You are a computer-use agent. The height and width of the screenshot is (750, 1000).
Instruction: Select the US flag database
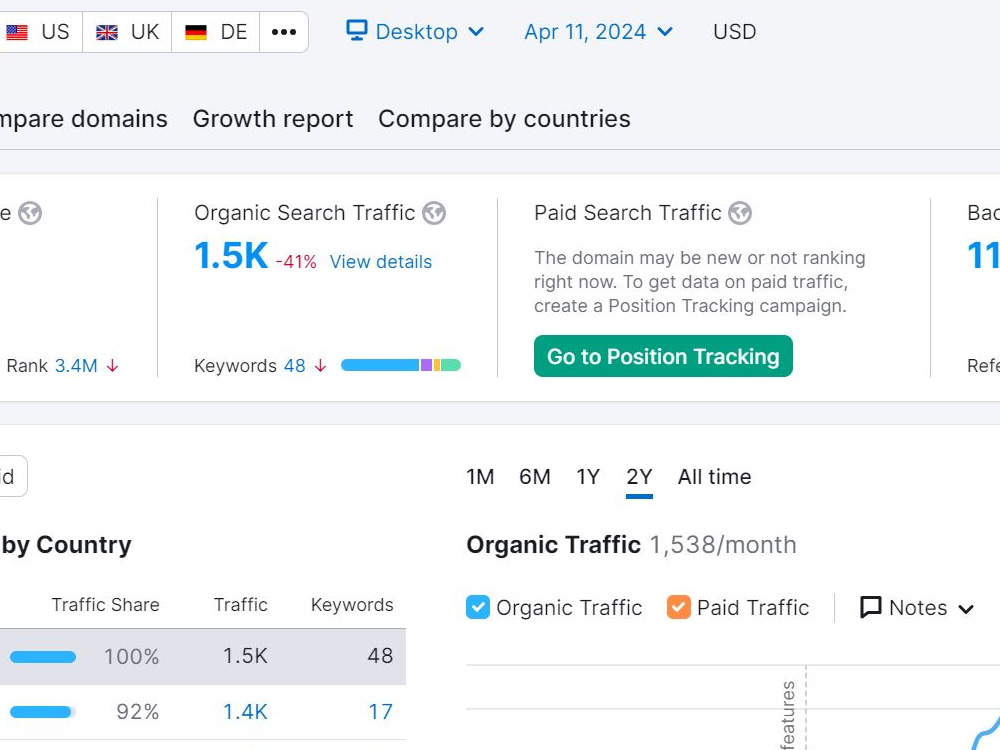[x=38, y=32]
